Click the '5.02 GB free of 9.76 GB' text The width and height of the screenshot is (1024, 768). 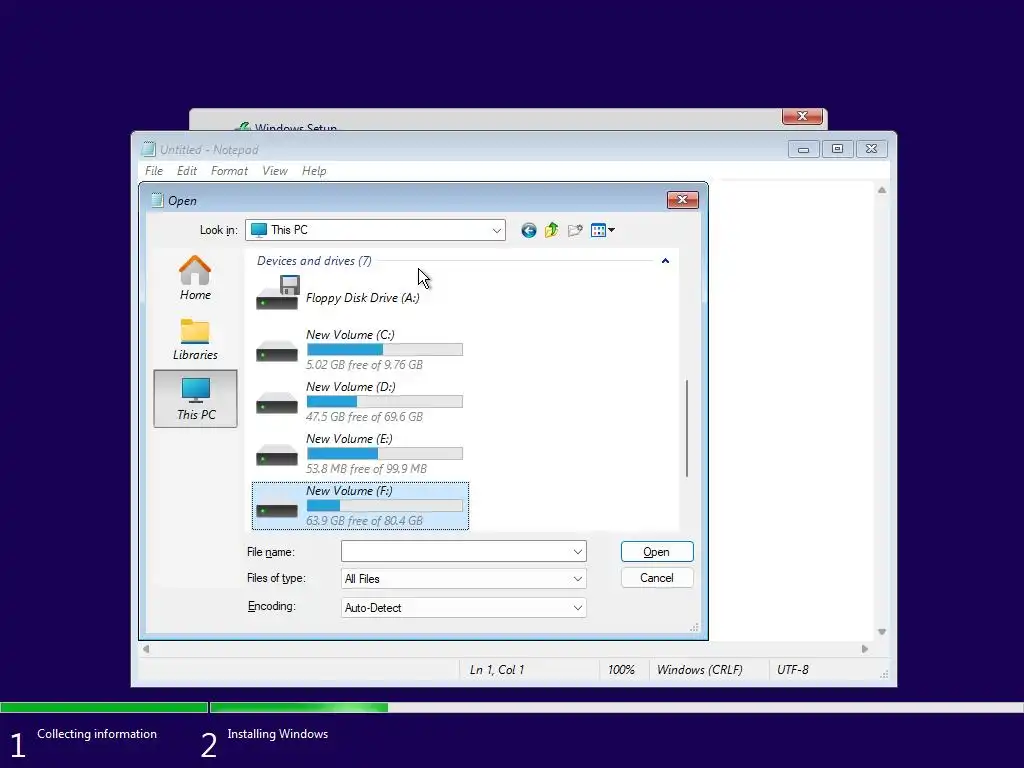[364, 365]
